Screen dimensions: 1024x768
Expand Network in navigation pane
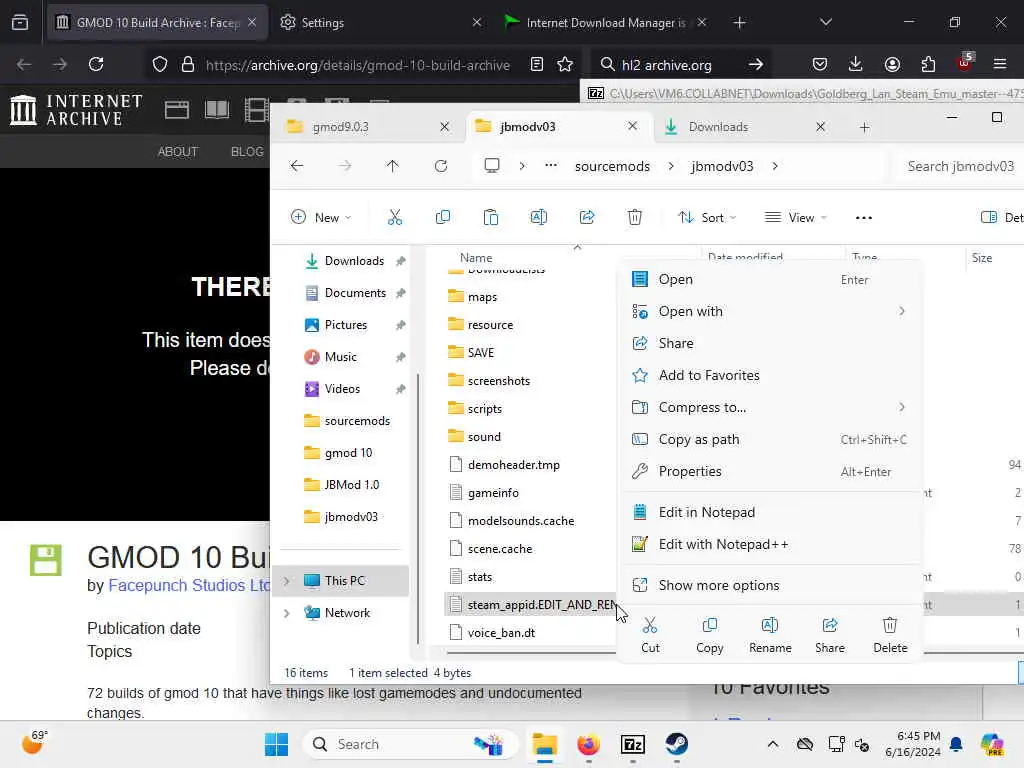[x=287, y=613]
